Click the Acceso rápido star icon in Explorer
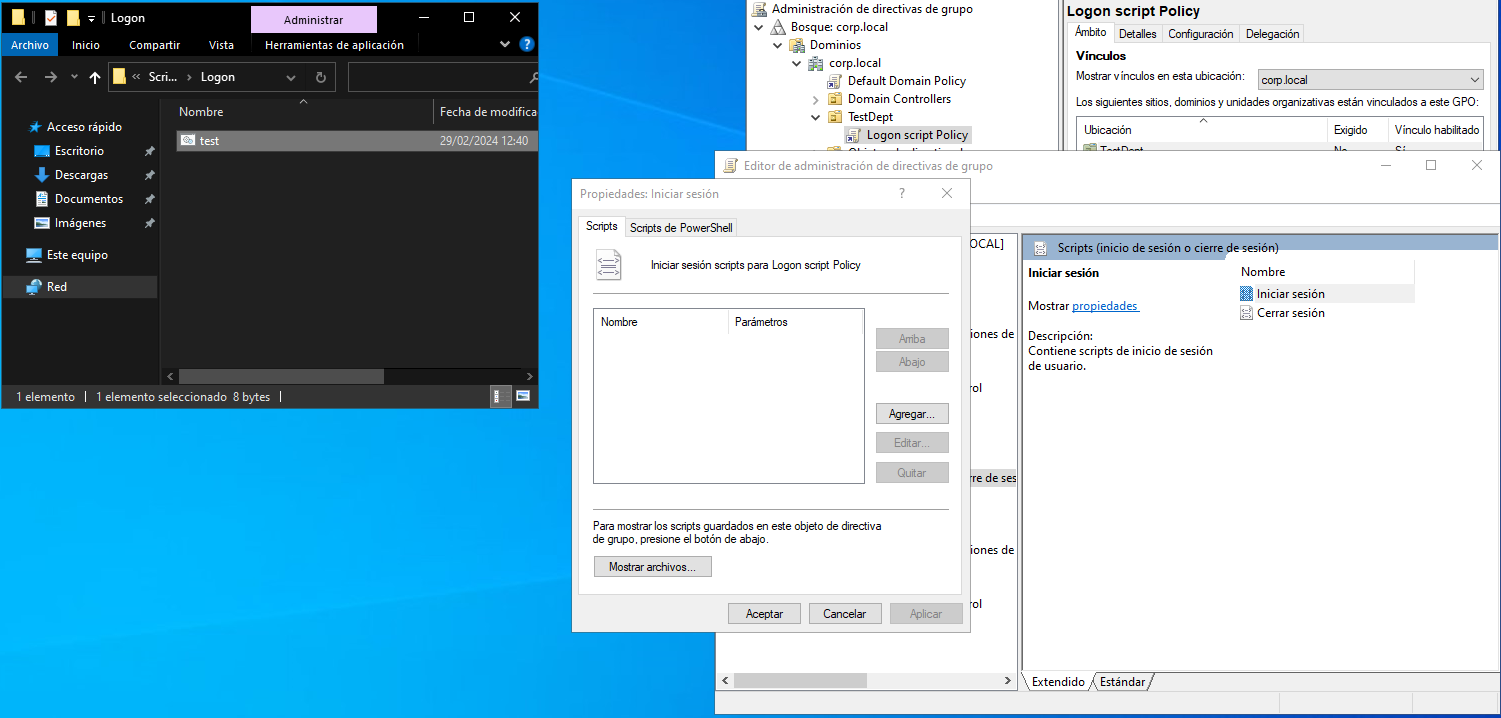 (x=36, y=127)
